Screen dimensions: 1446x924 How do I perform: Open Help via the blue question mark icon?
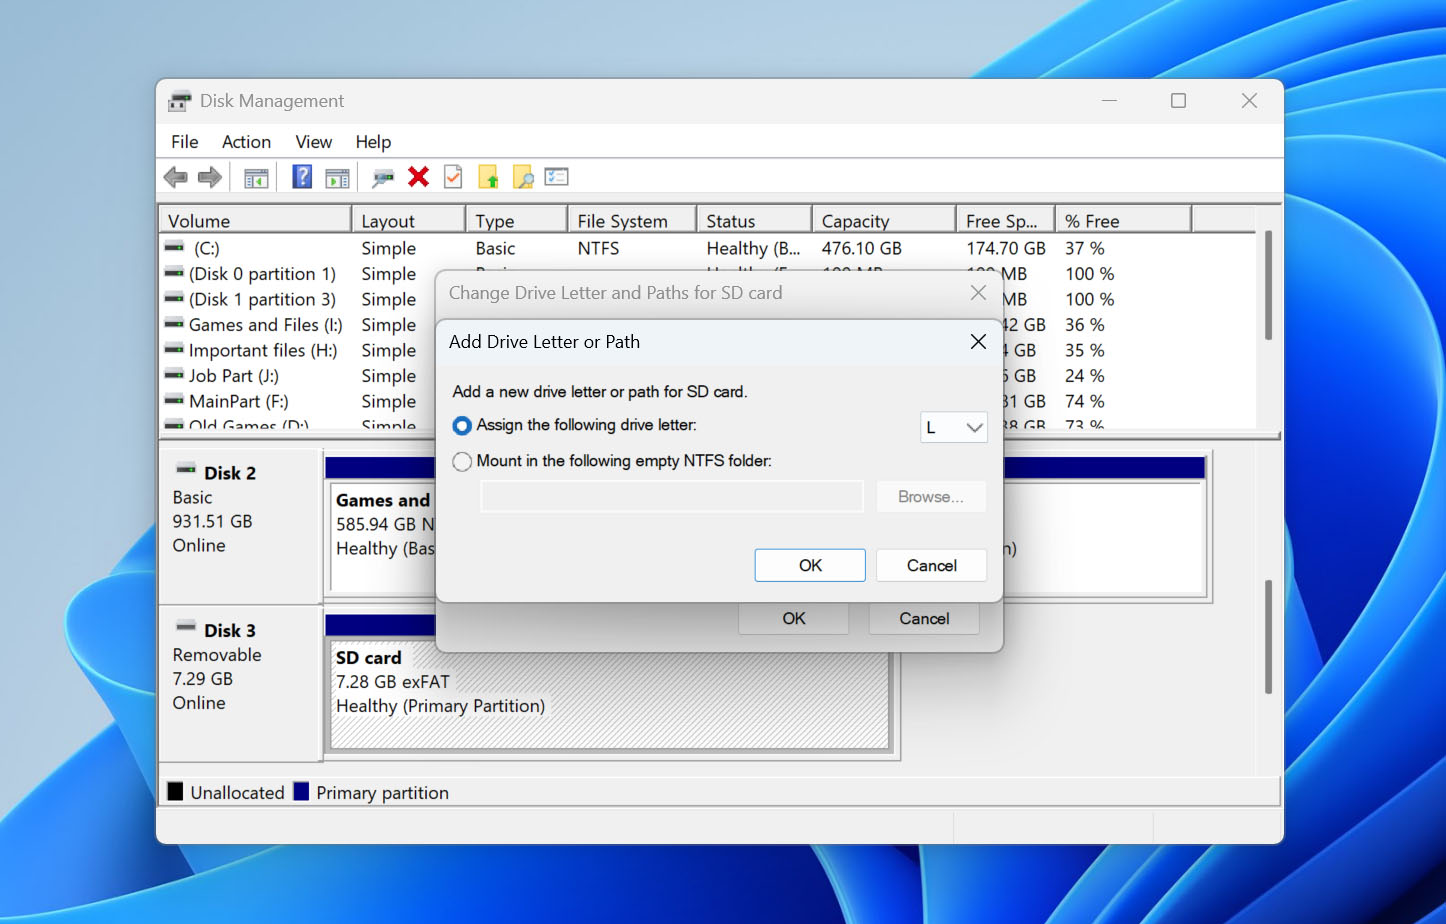point(302,177)
